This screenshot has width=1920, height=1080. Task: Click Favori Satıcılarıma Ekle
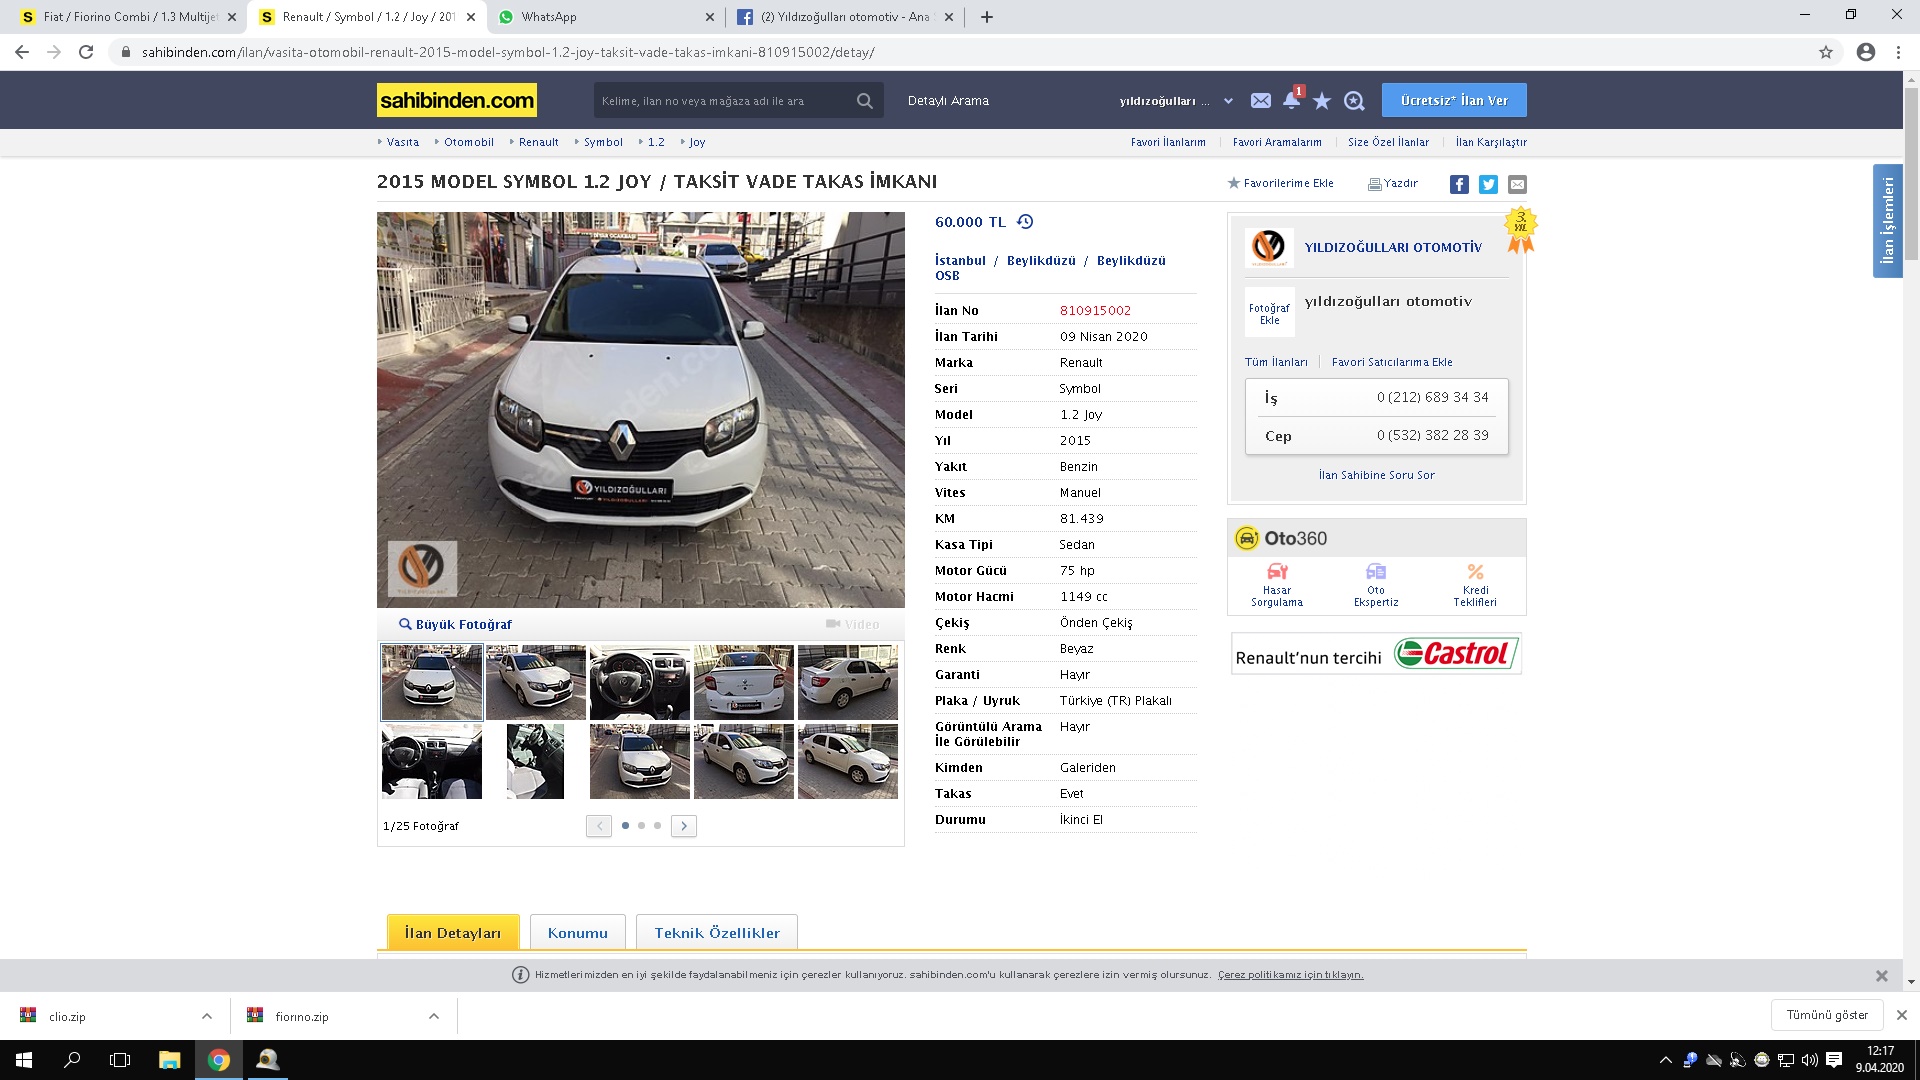pyautogui.click(x=1392, y=362)
